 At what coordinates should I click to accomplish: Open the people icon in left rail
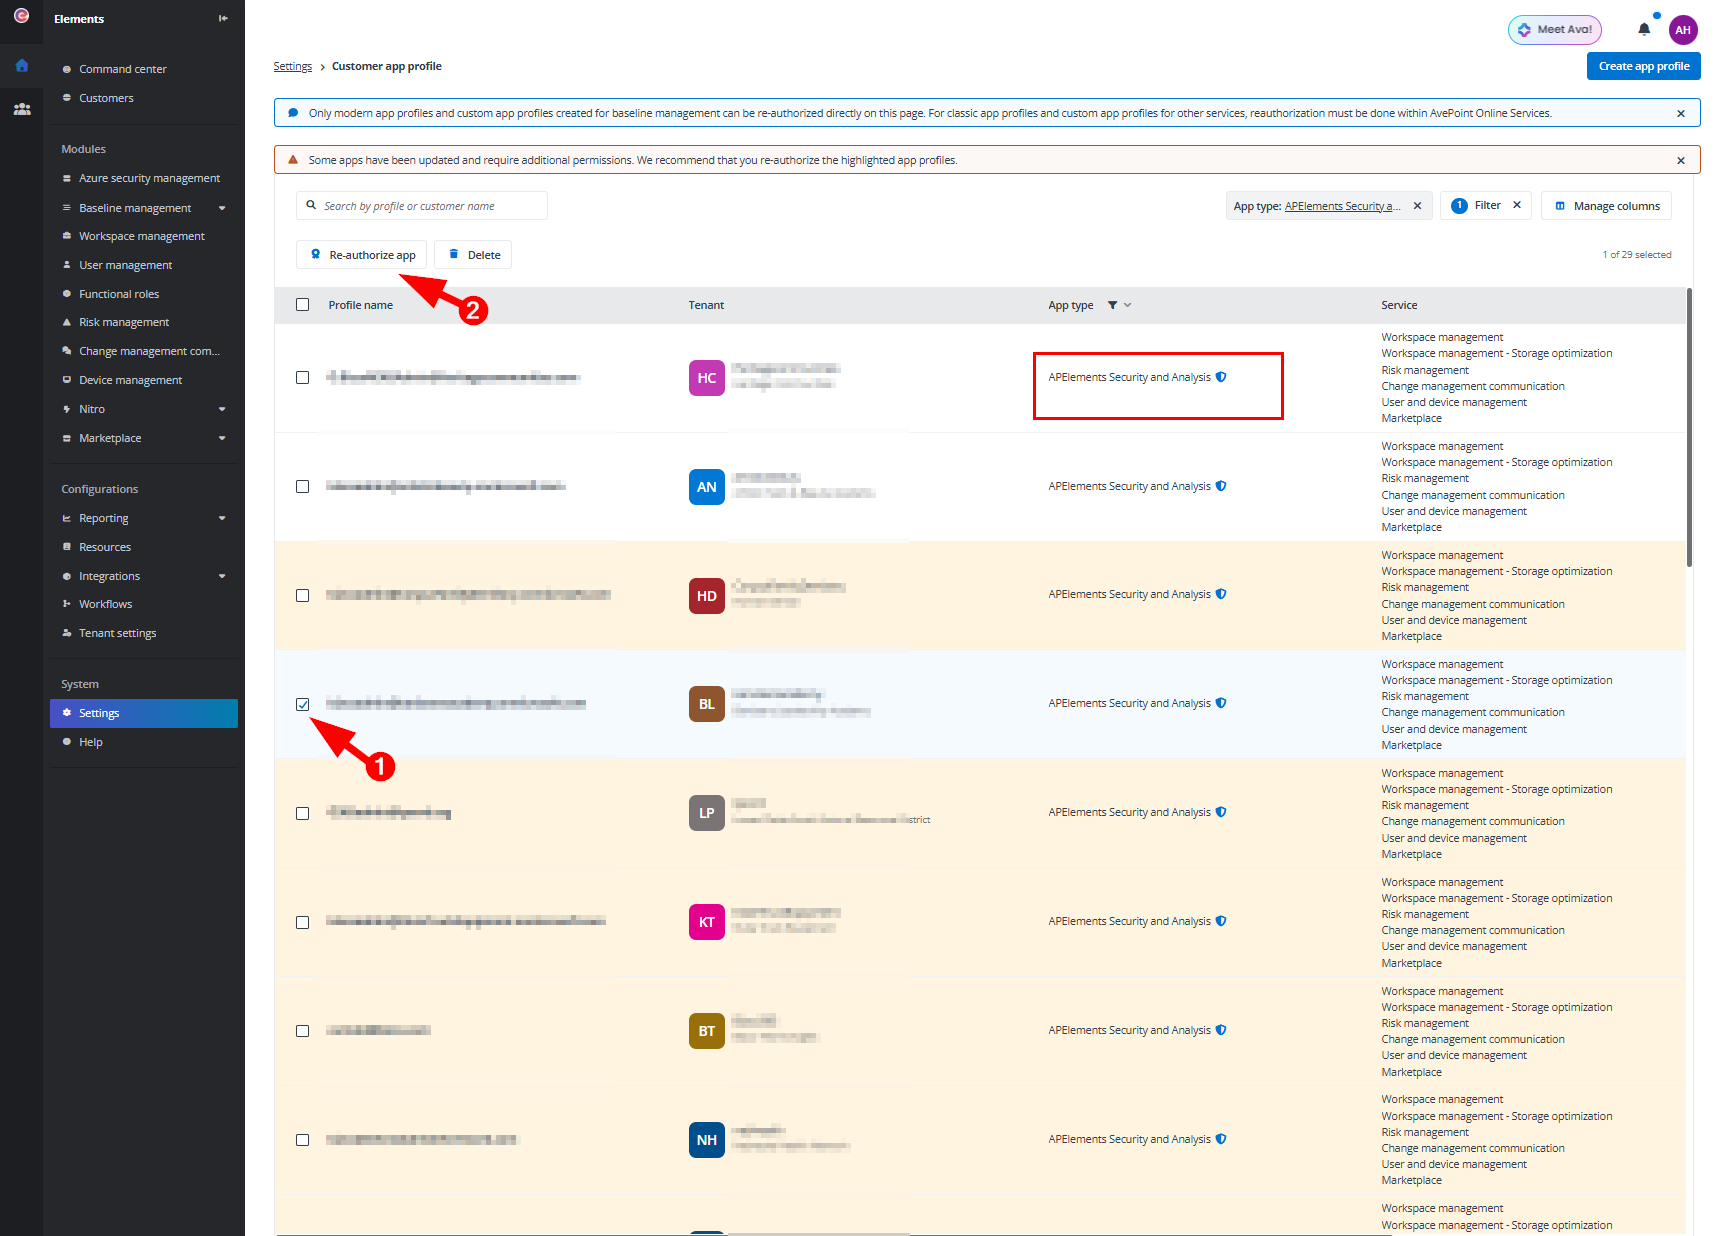point(21,109)
